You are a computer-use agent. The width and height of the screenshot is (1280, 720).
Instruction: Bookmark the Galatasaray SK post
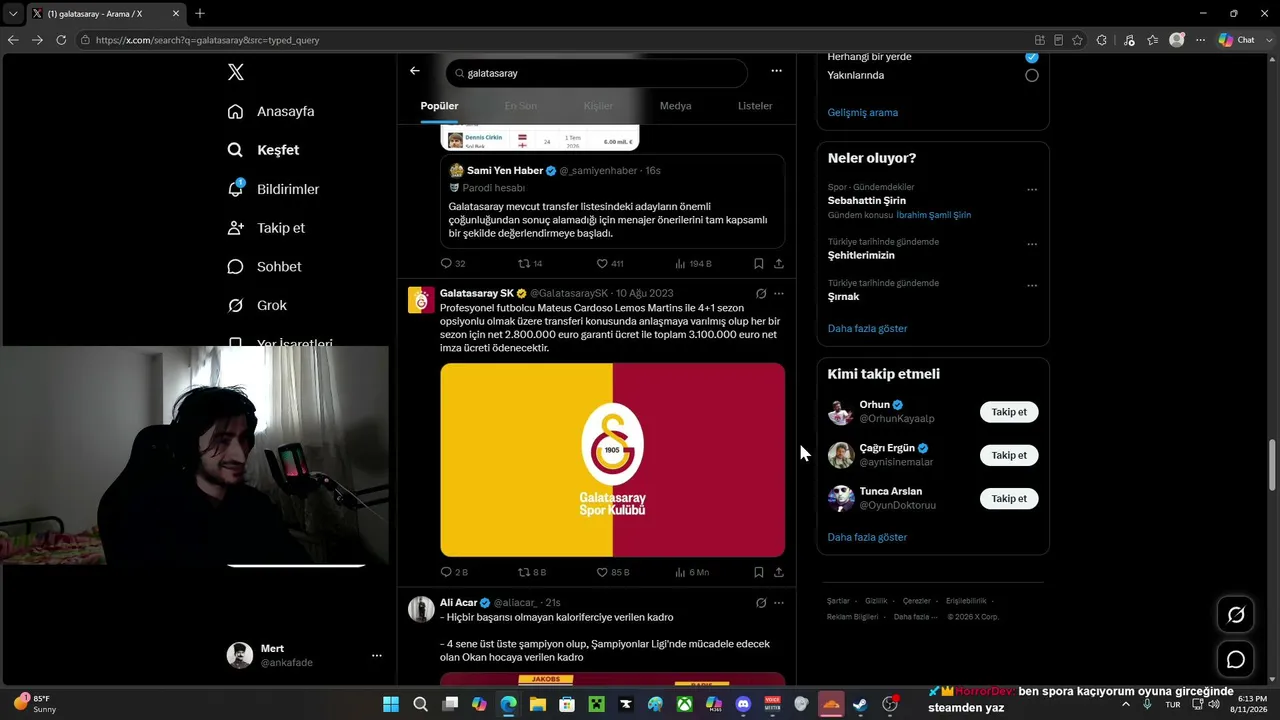tap(759, 572)
